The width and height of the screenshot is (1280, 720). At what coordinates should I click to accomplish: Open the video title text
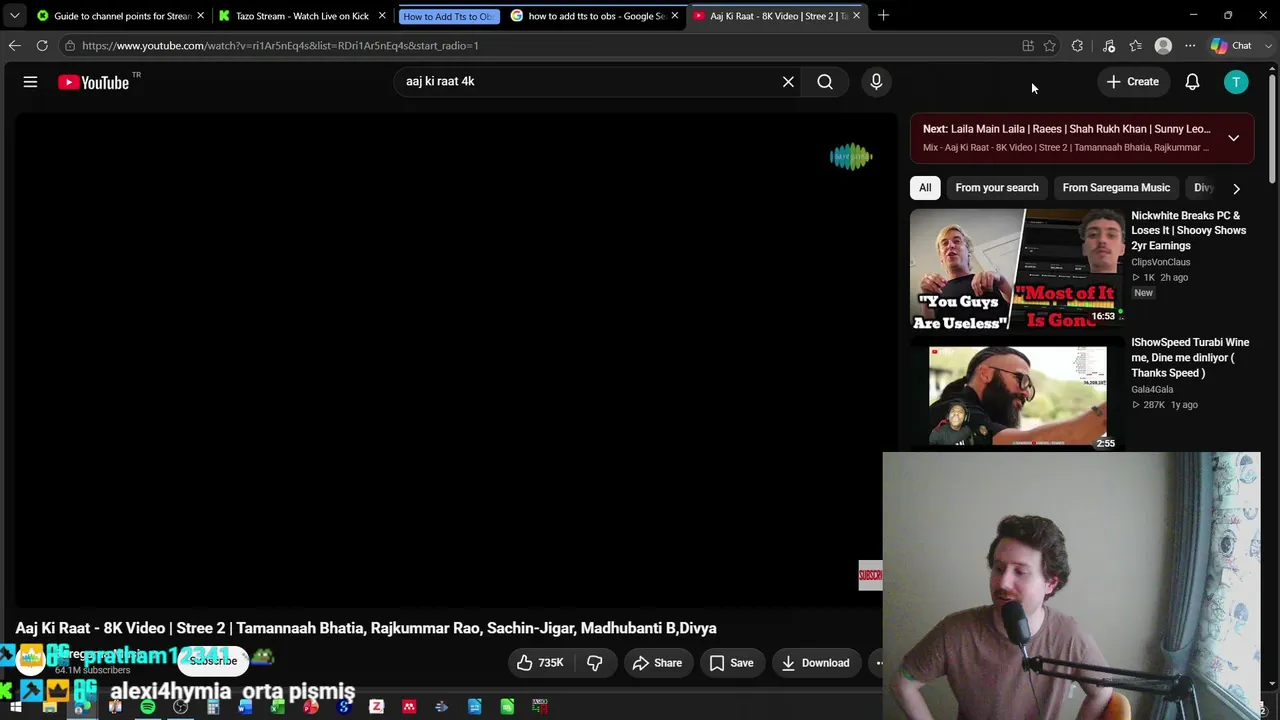[366, 628]
